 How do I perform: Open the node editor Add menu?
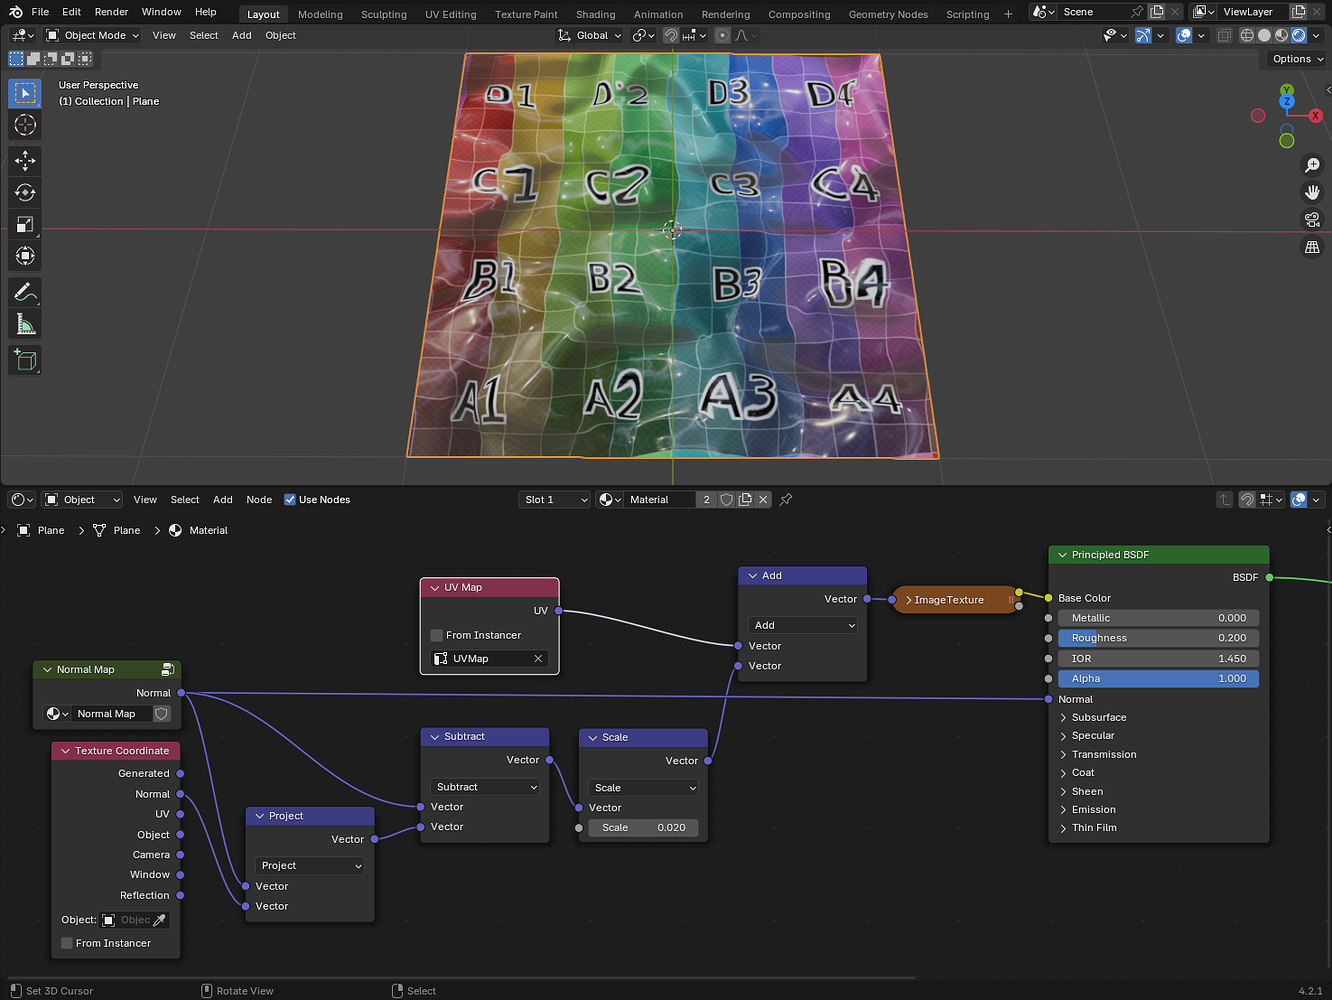coord(223,500)
